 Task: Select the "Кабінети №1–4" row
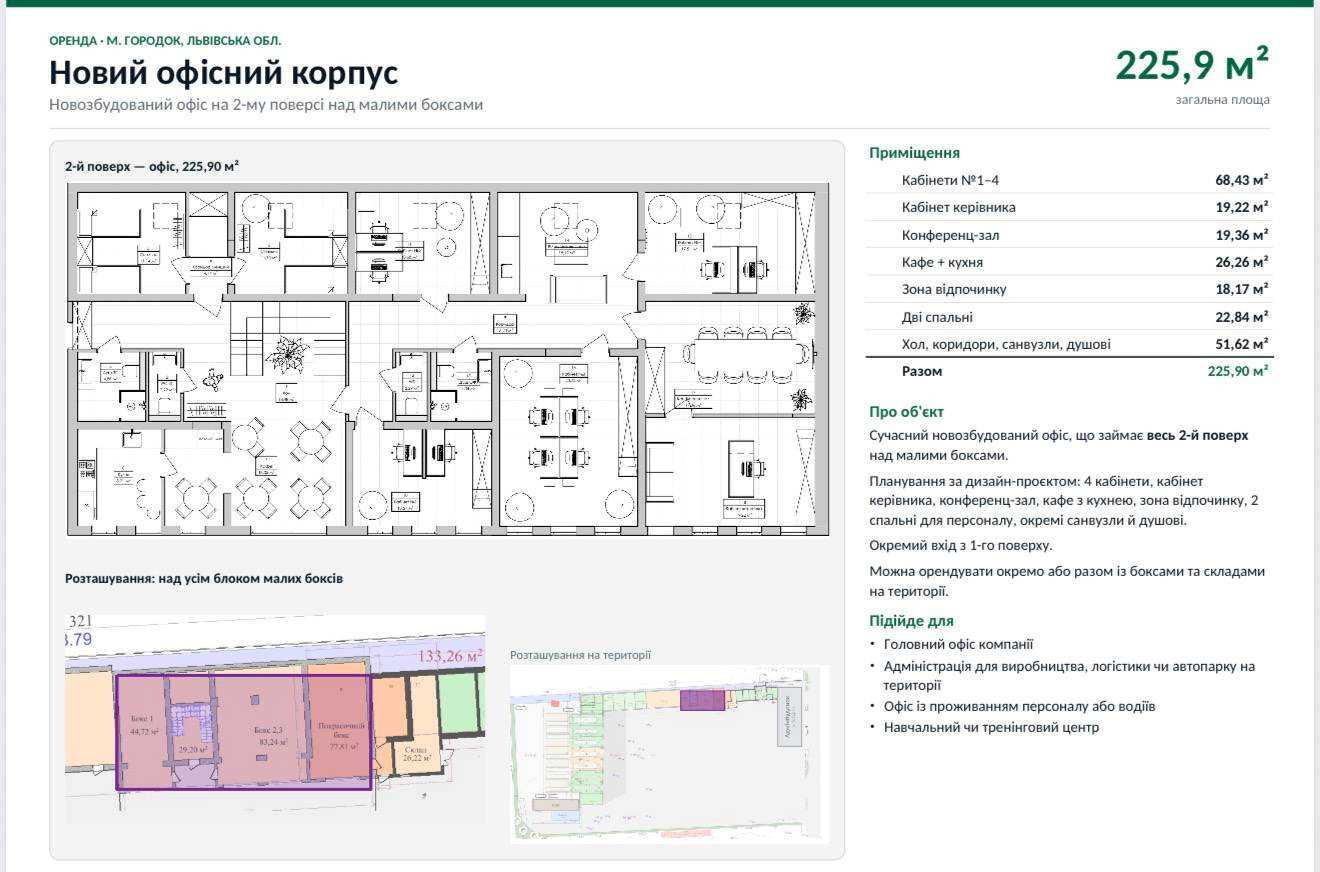point(1071,180)
